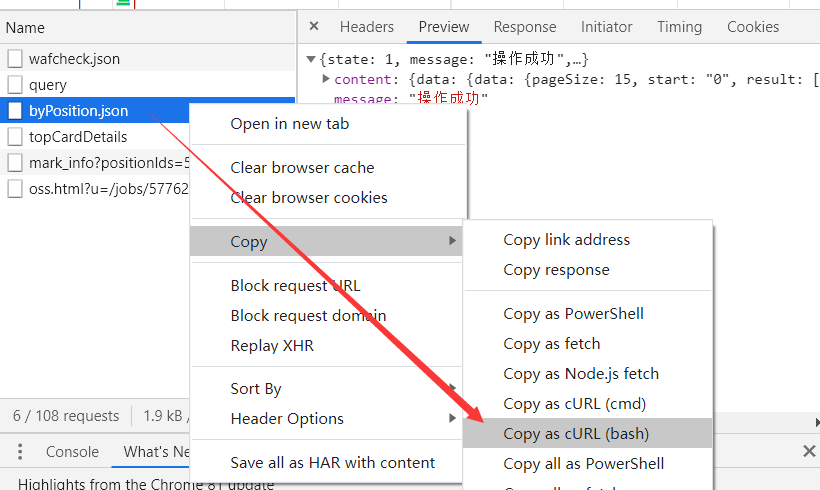Select the query request row
Viewport: 820px width, 490px height.
coord(48,85)
